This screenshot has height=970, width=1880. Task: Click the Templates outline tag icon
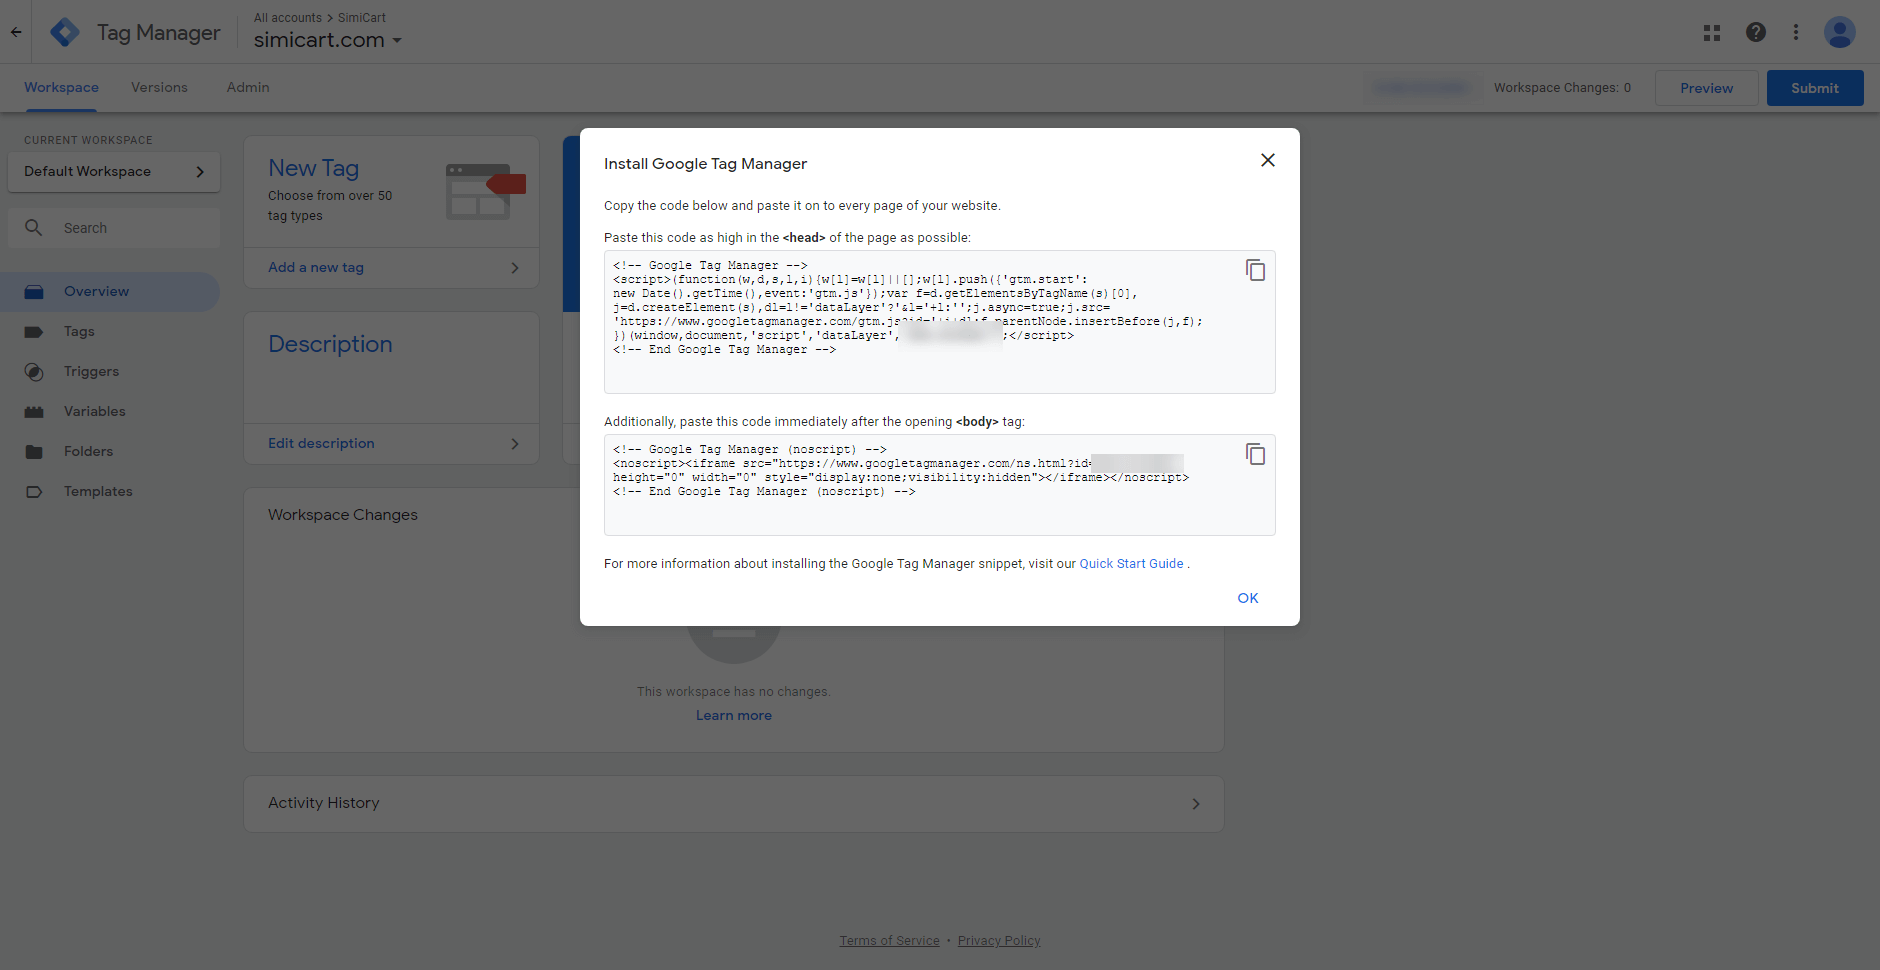tap(33, 492)
